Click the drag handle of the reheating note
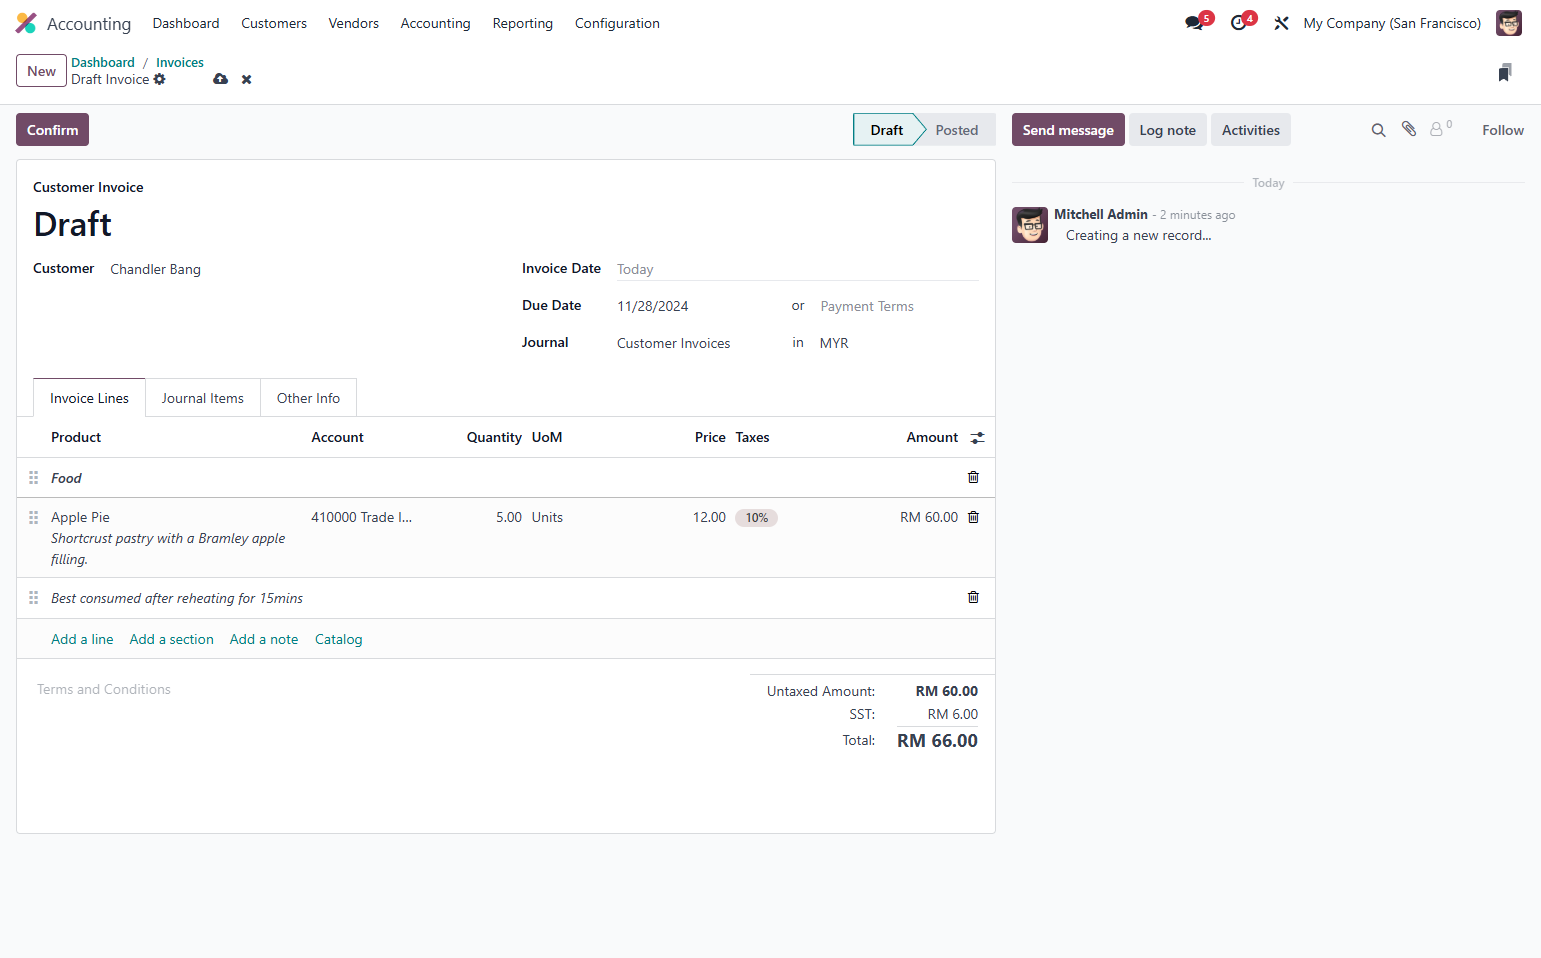 coord(34,598)
